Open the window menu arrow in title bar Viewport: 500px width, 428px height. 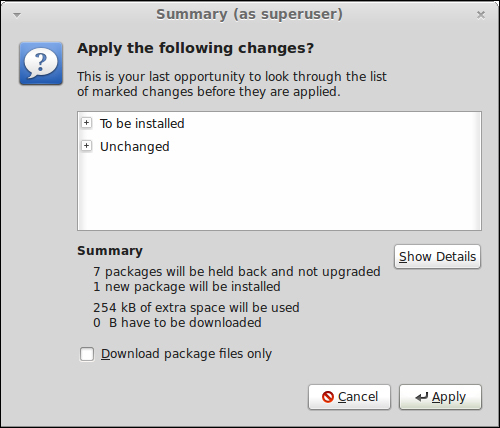(x=17, y=15)
